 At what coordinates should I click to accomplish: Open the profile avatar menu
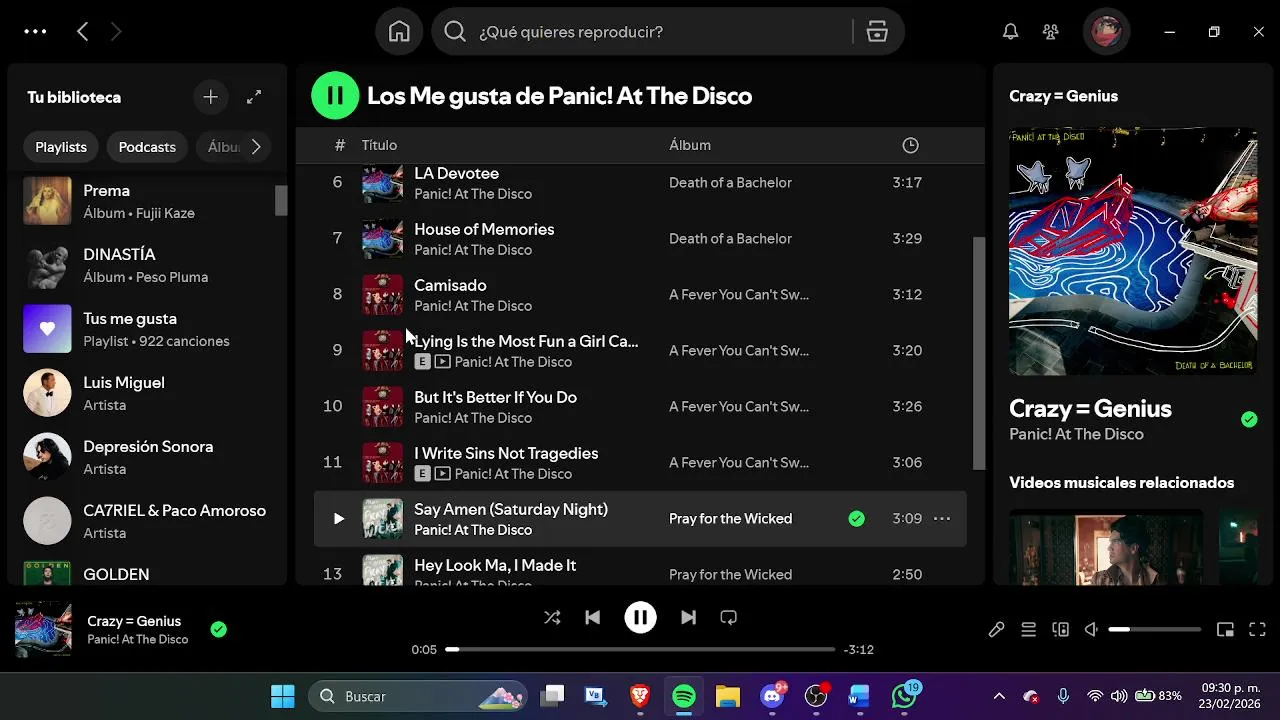pyautogui.click(x=1106, y=32)
